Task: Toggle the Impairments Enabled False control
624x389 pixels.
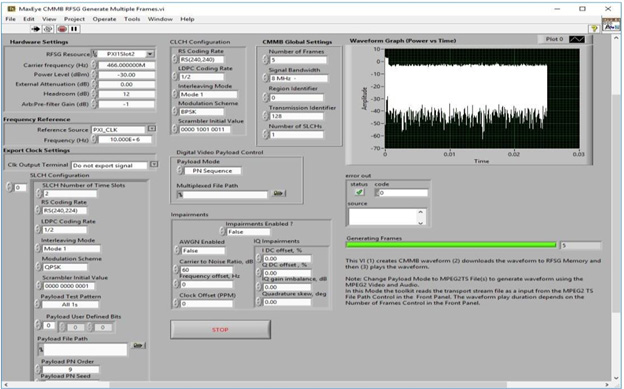Action: point(248,232)
